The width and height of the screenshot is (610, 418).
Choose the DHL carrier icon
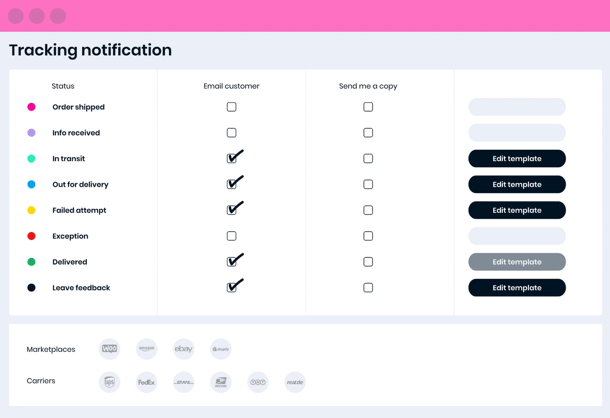184,382
